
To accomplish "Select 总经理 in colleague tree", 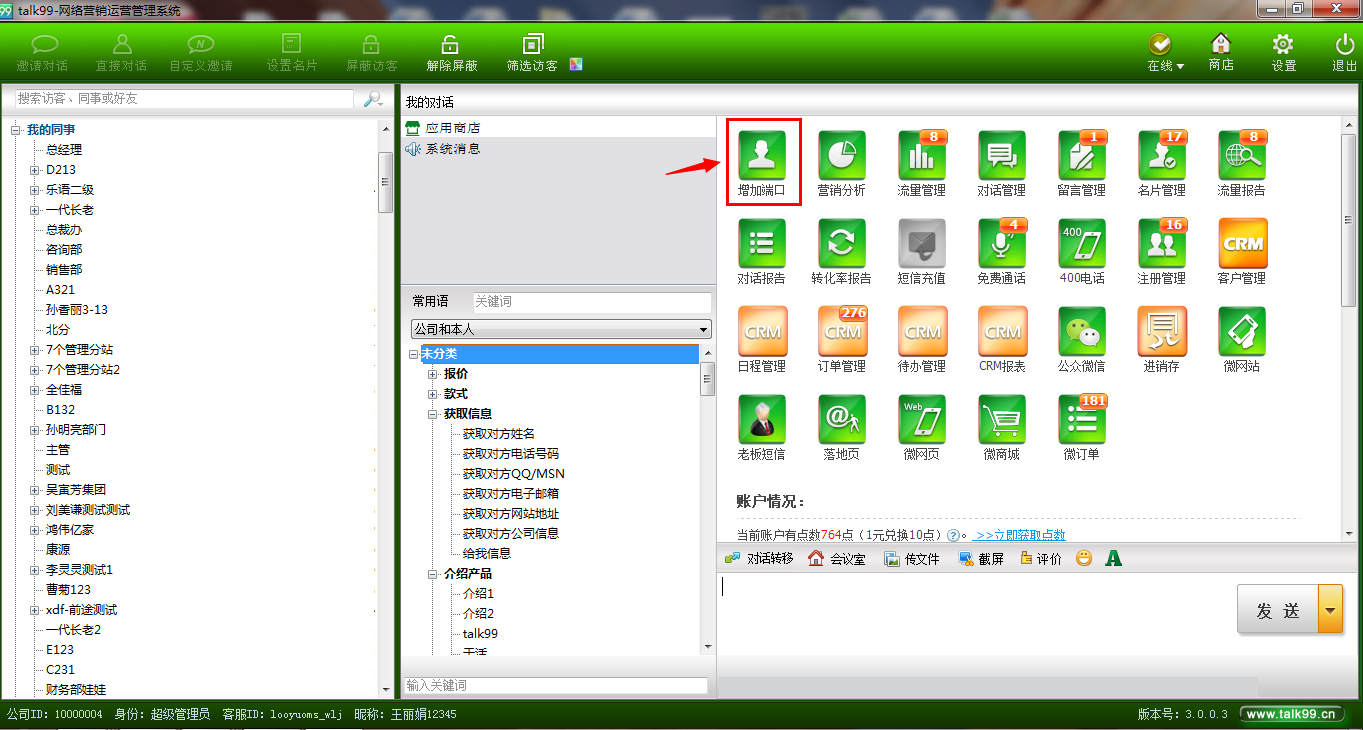I will 64,150.
